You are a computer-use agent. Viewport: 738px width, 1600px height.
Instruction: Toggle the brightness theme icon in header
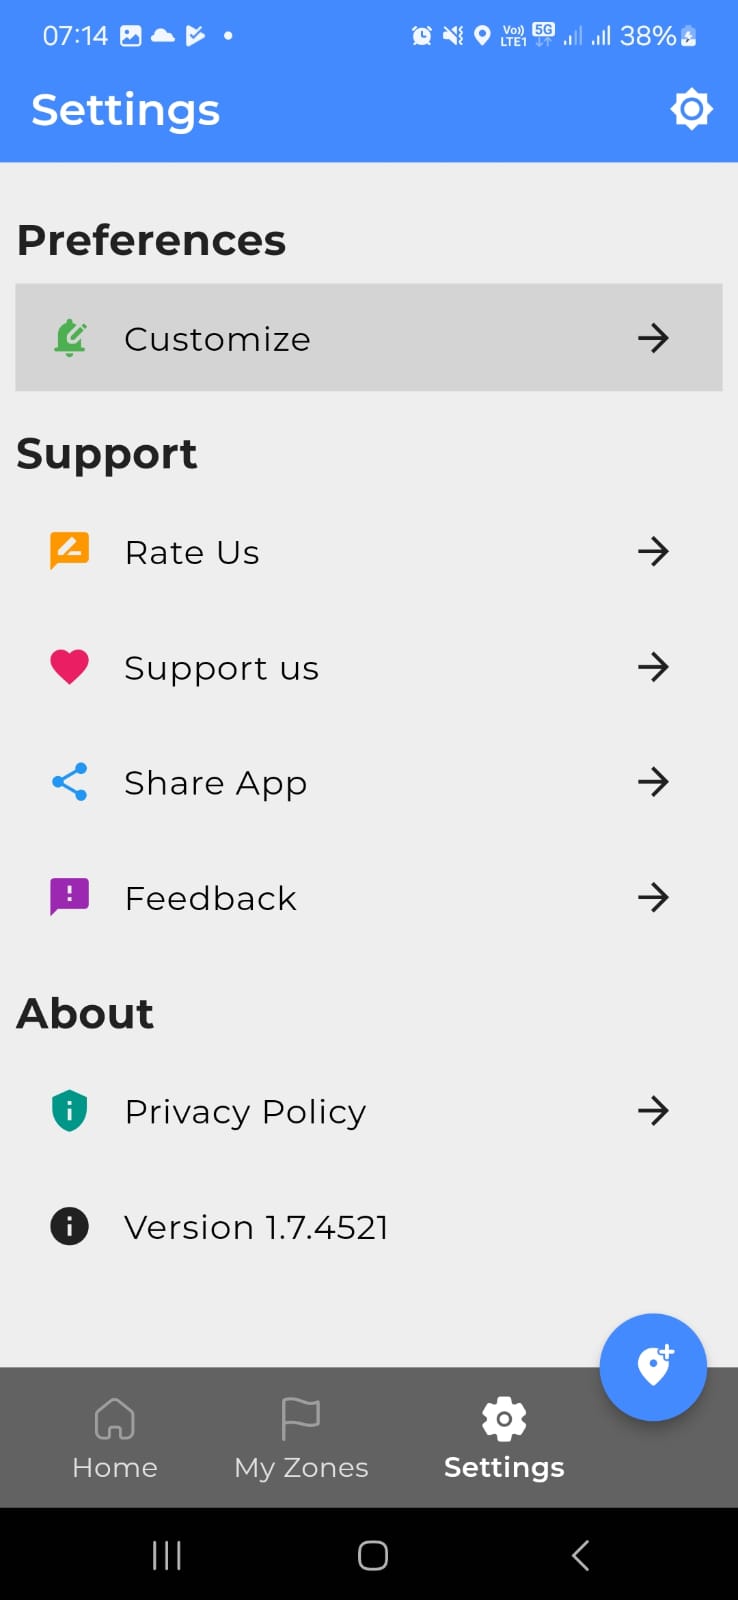(691, 109)
